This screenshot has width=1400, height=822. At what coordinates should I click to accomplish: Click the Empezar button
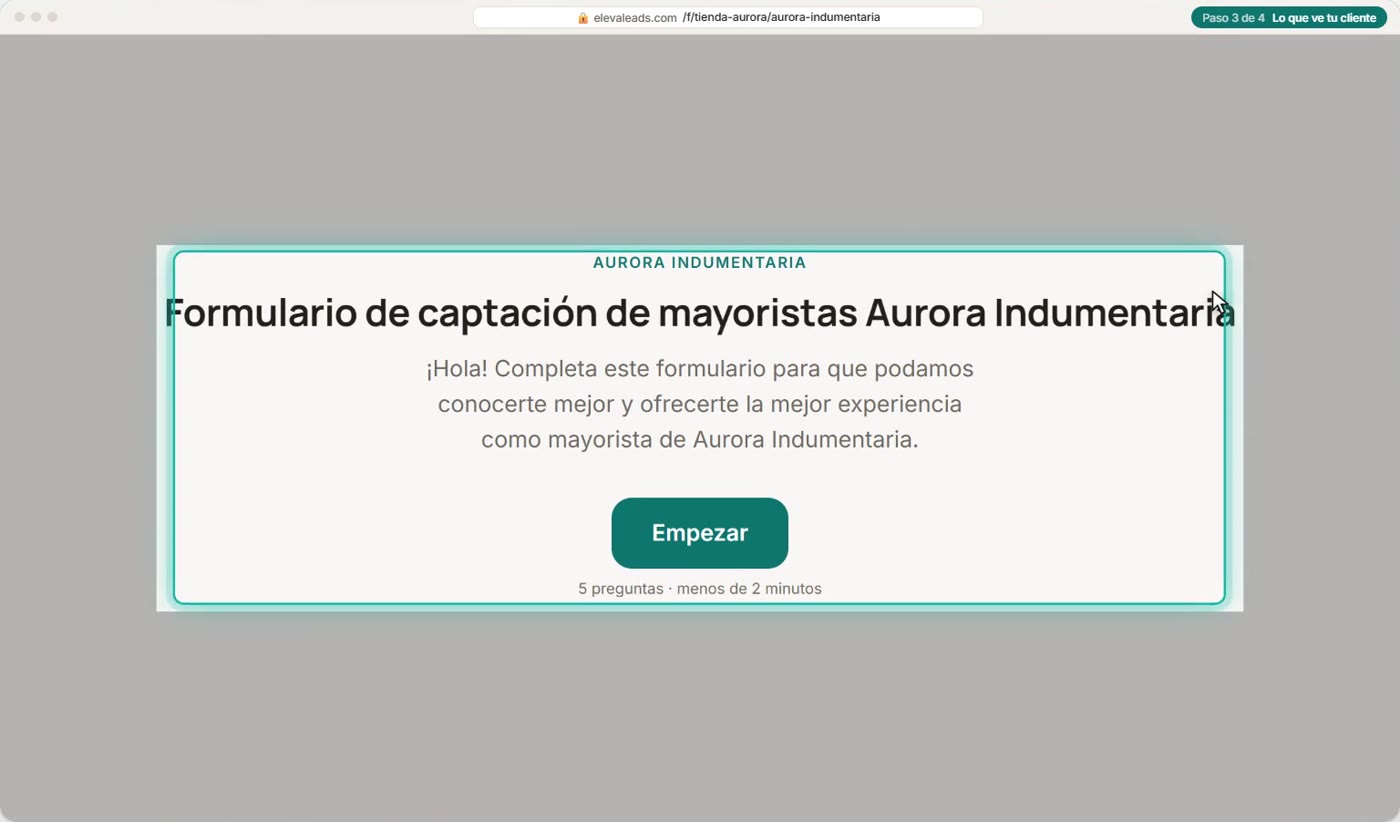click(x=700, y=533)
